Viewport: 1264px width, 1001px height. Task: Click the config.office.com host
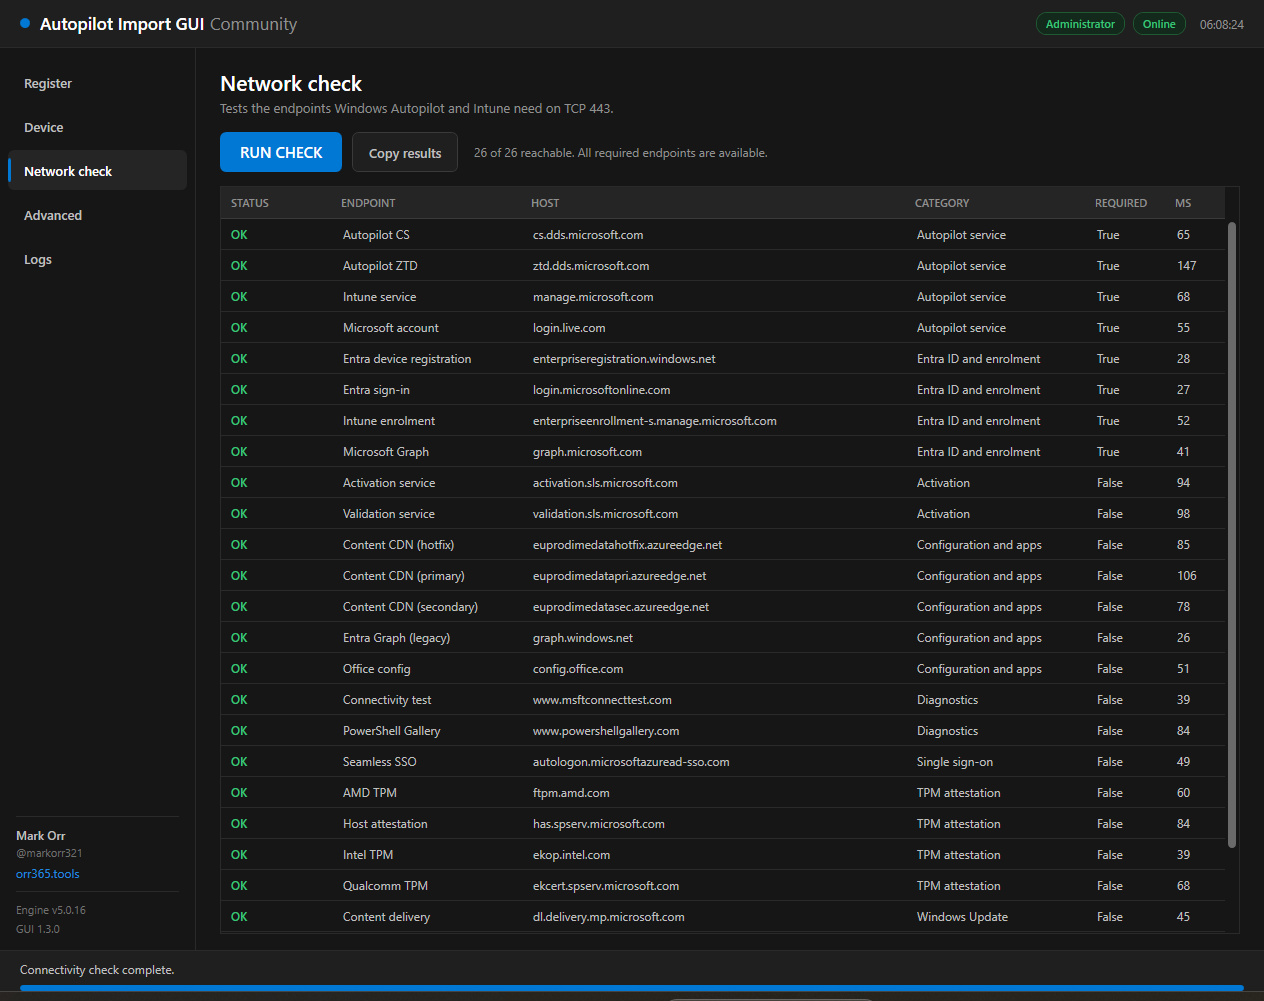(x=578, y=669)
